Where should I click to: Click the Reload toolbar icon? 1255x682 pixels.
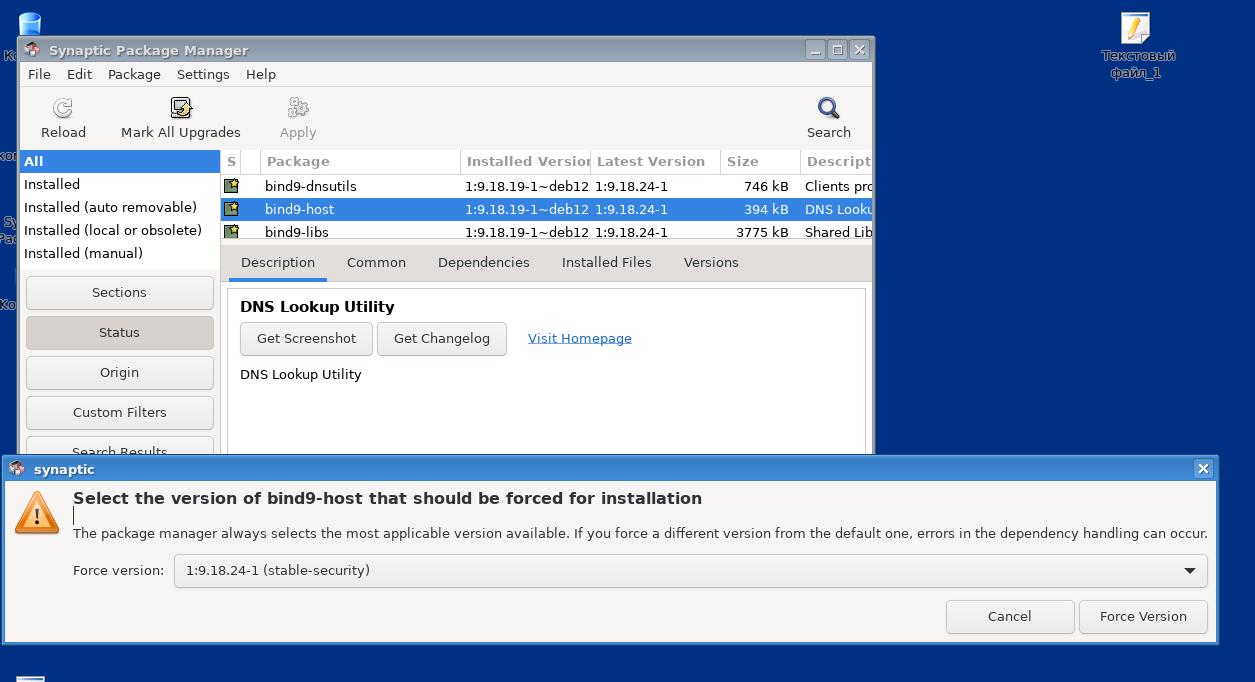tap(63, 108)
